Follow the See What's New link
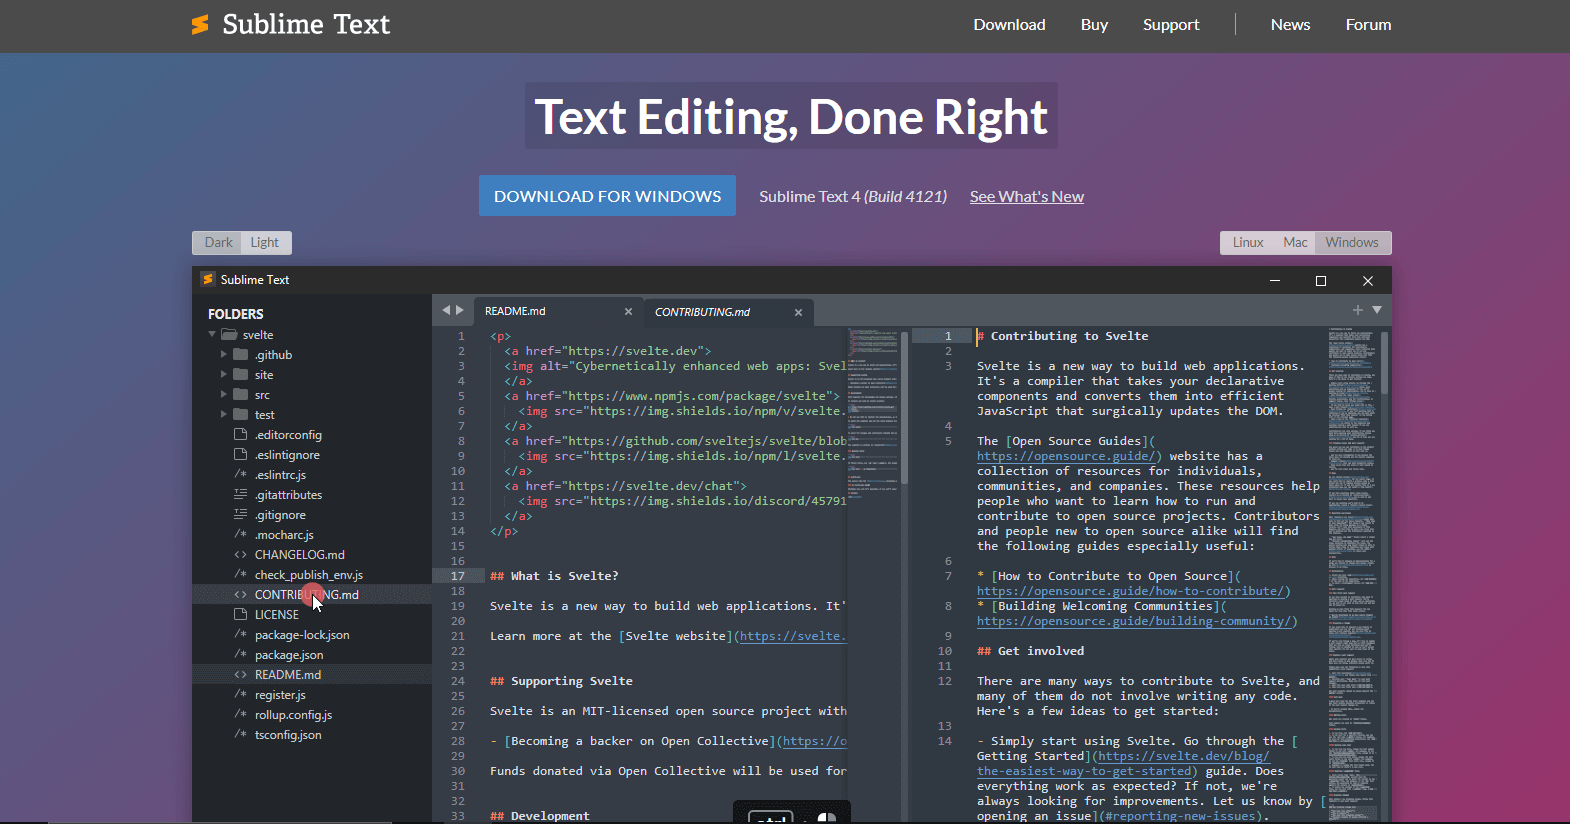1570x824 pixels. [x=1027, y=197]
